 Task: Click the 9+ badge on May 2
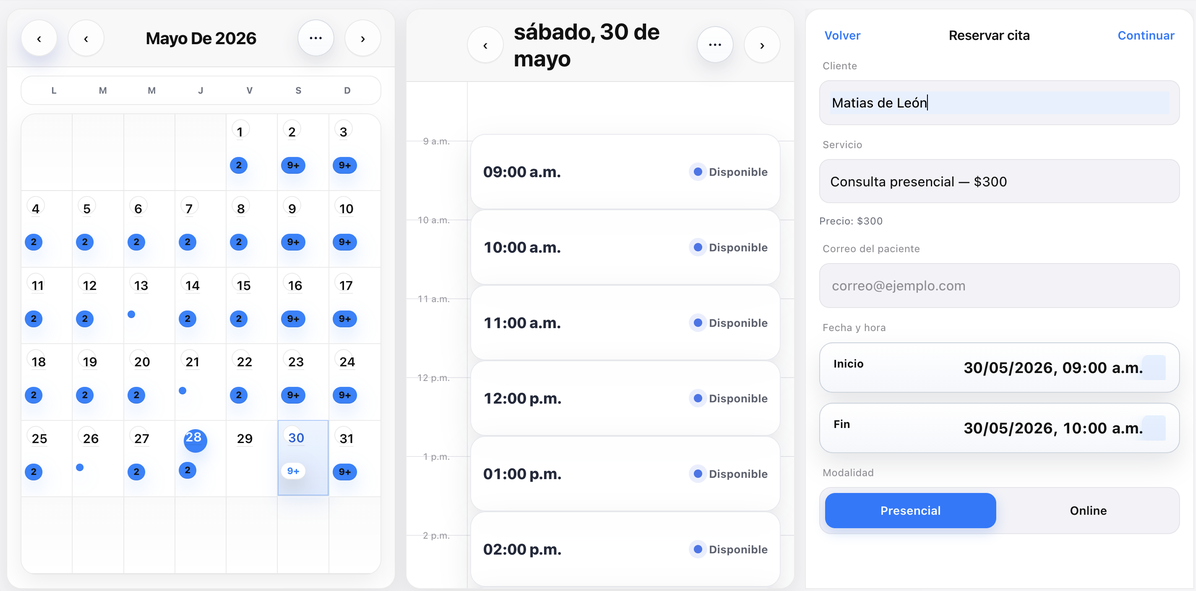tap(294, 165)
